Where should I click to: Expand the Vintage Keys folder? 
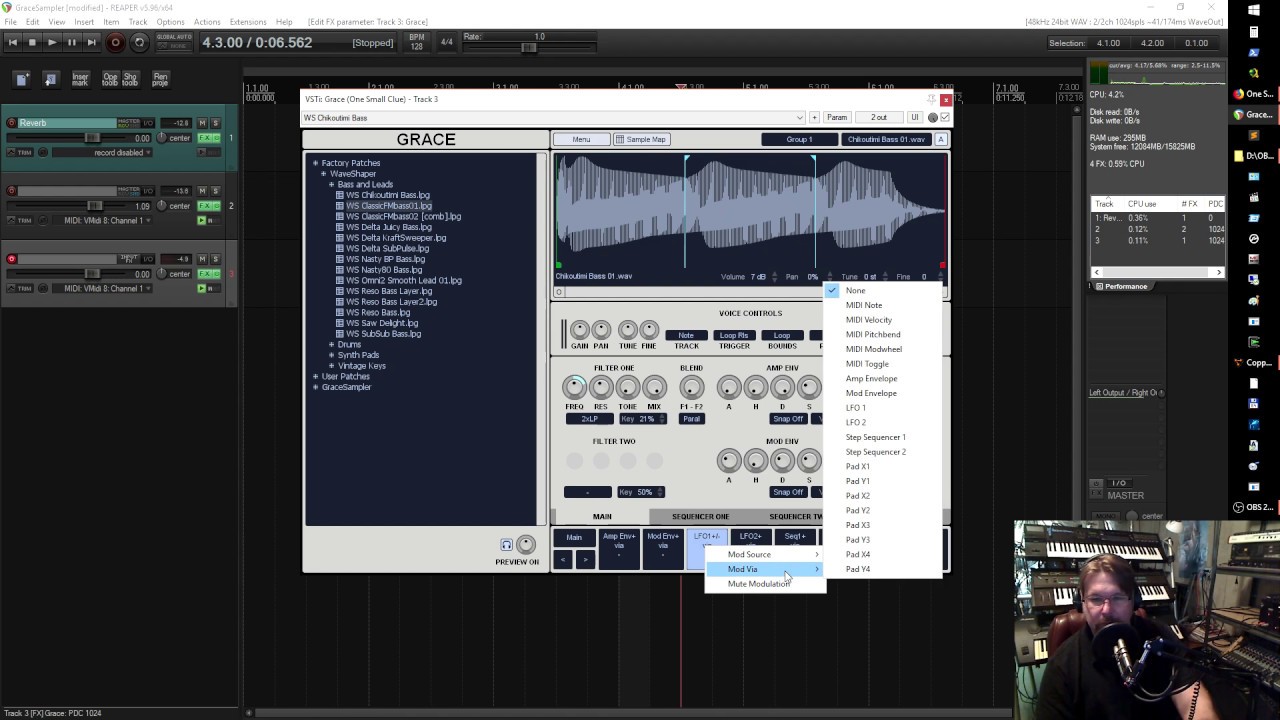point(331,366)
